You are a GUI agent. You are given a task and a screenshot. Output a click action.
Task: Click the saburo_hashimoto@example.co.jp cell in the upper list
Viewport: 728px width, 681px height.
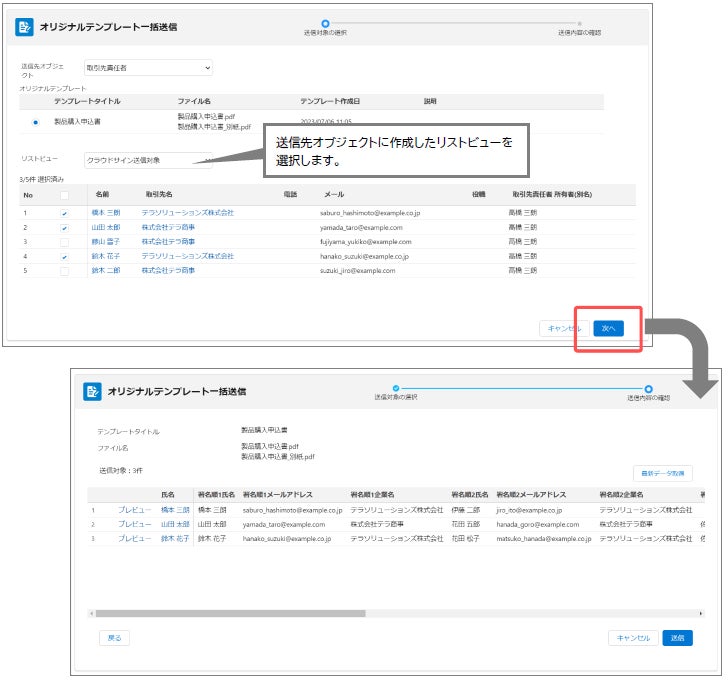(370, 213)
